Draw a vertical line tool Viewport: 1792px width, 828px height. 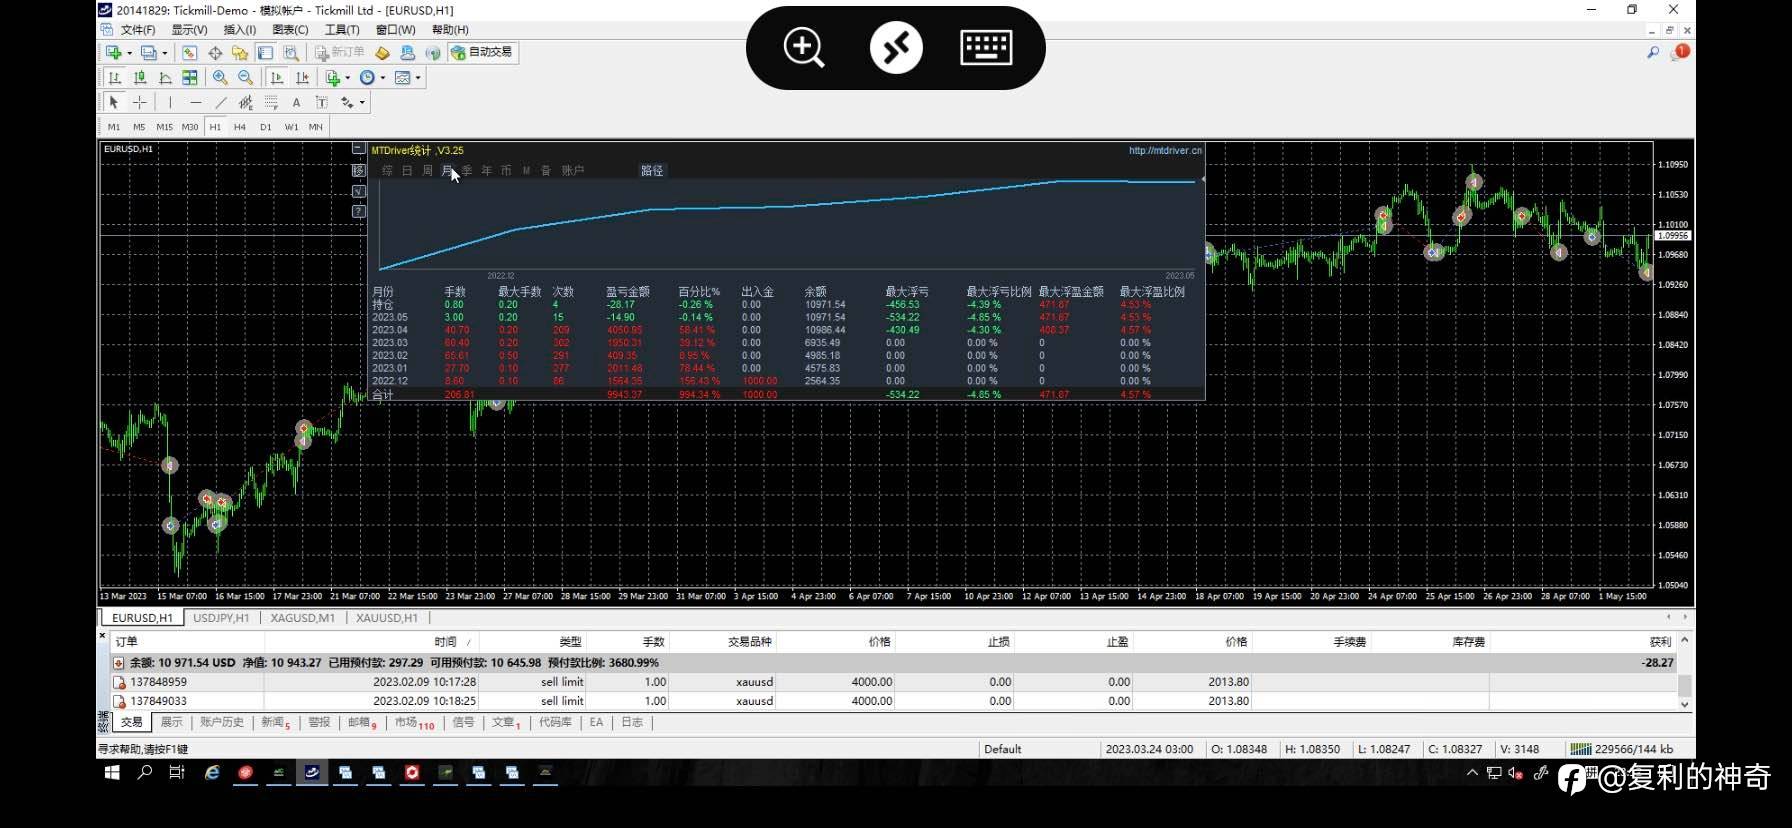pos(170,102)
